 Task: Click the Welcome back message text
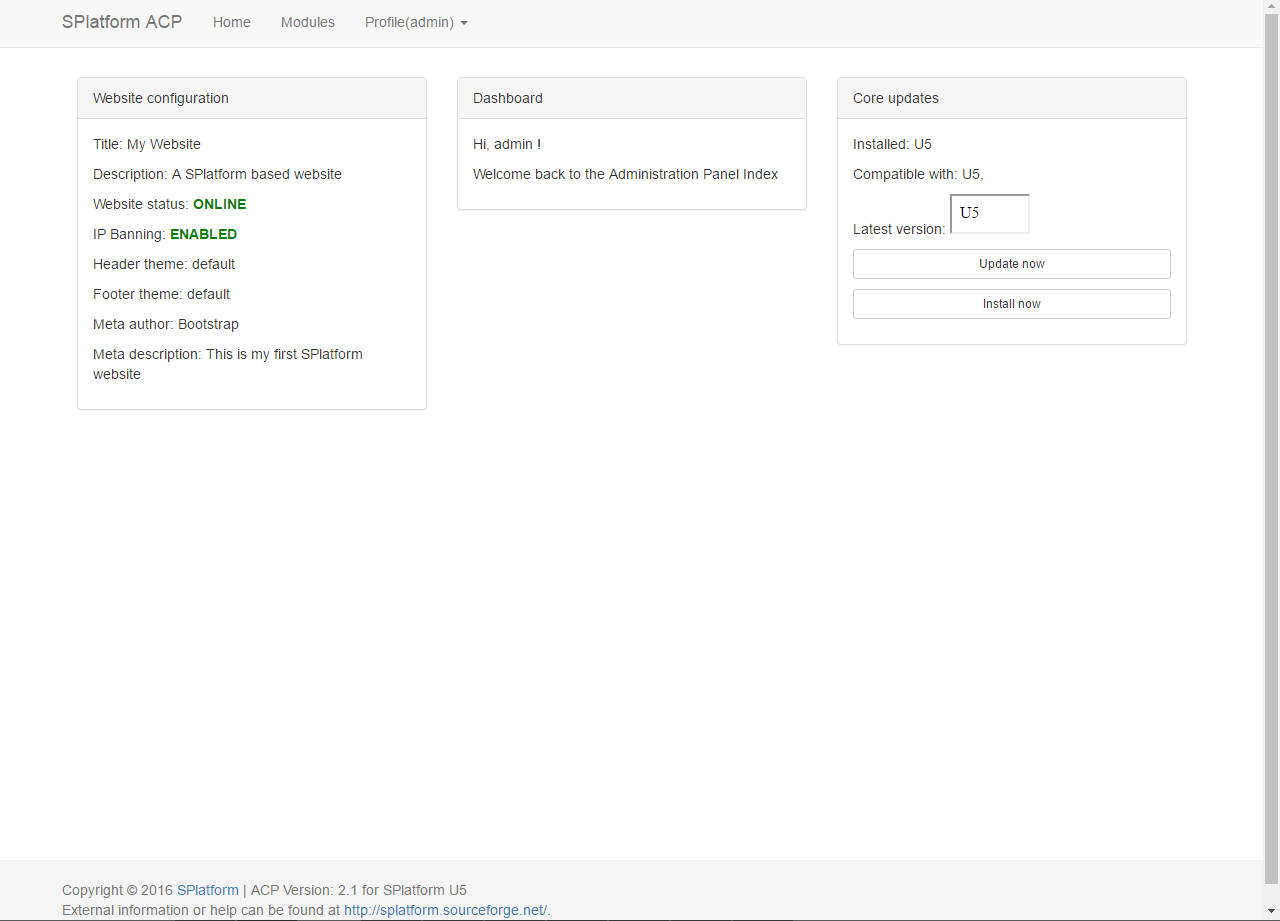coord(625,174)
